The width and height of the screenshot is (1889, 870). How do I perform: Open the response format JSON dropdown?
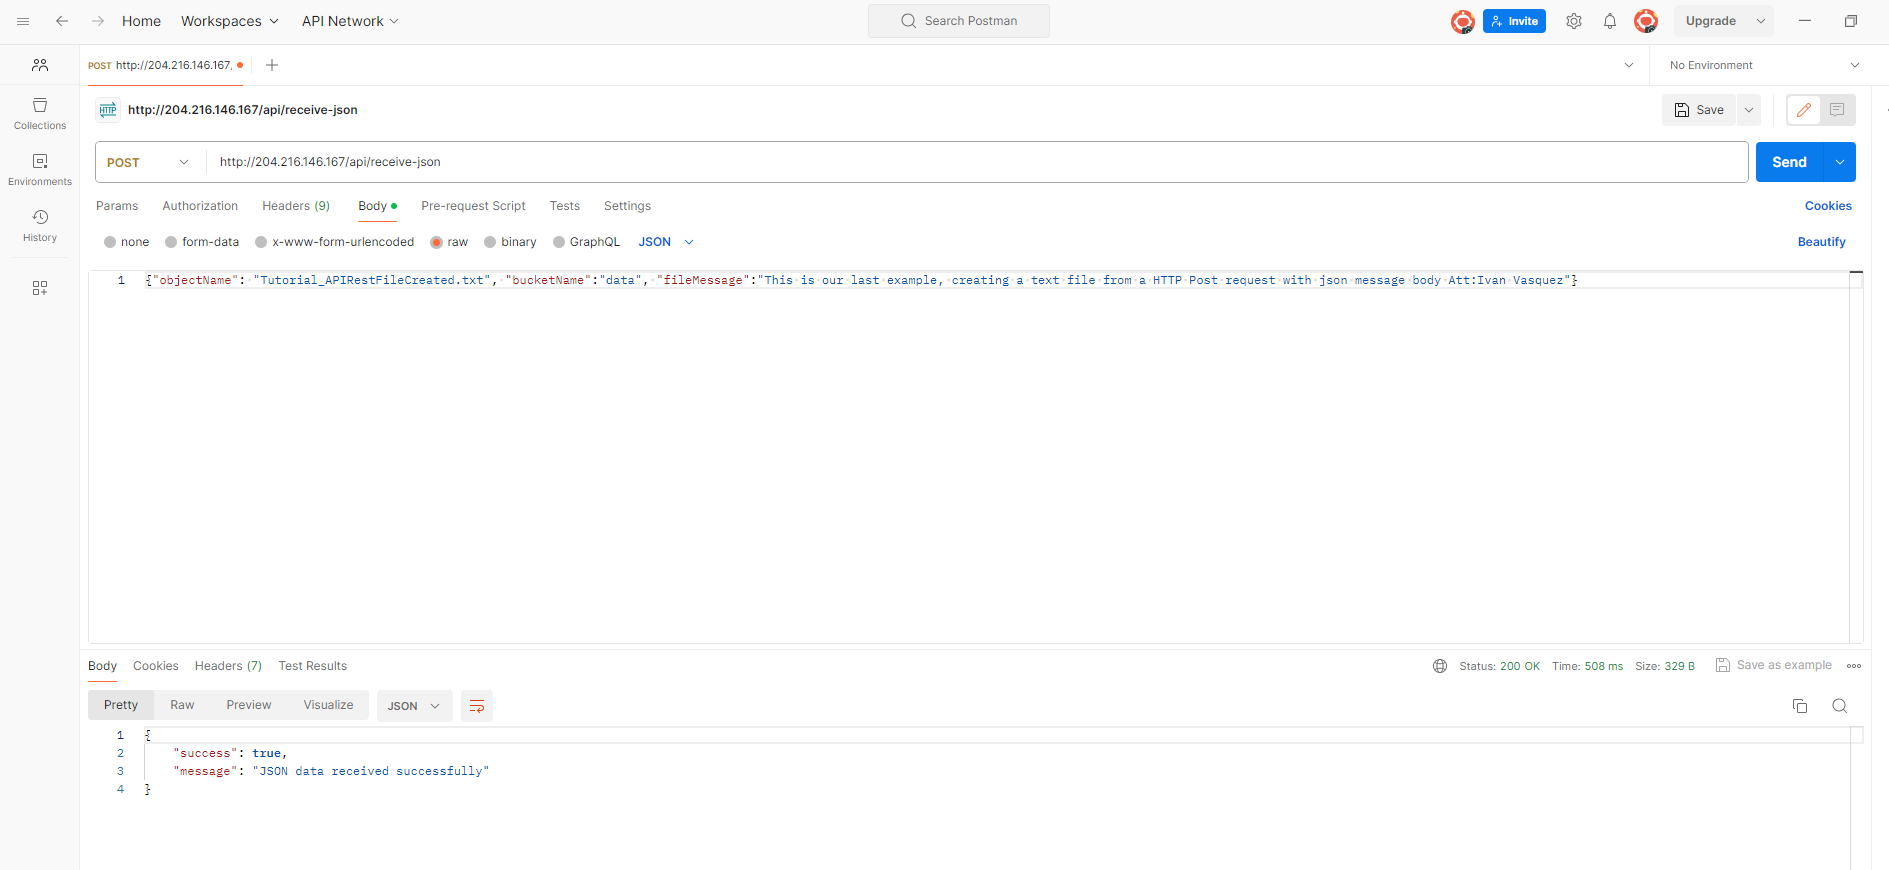click(x=414, y=706)
